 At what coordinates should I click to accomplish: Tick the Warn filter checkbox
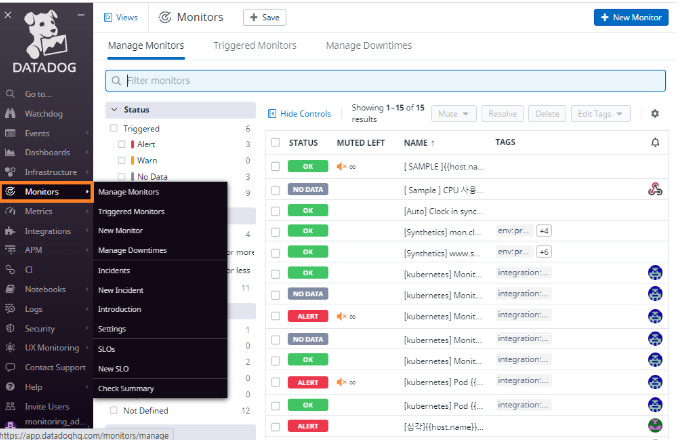[x=122, y=160]
